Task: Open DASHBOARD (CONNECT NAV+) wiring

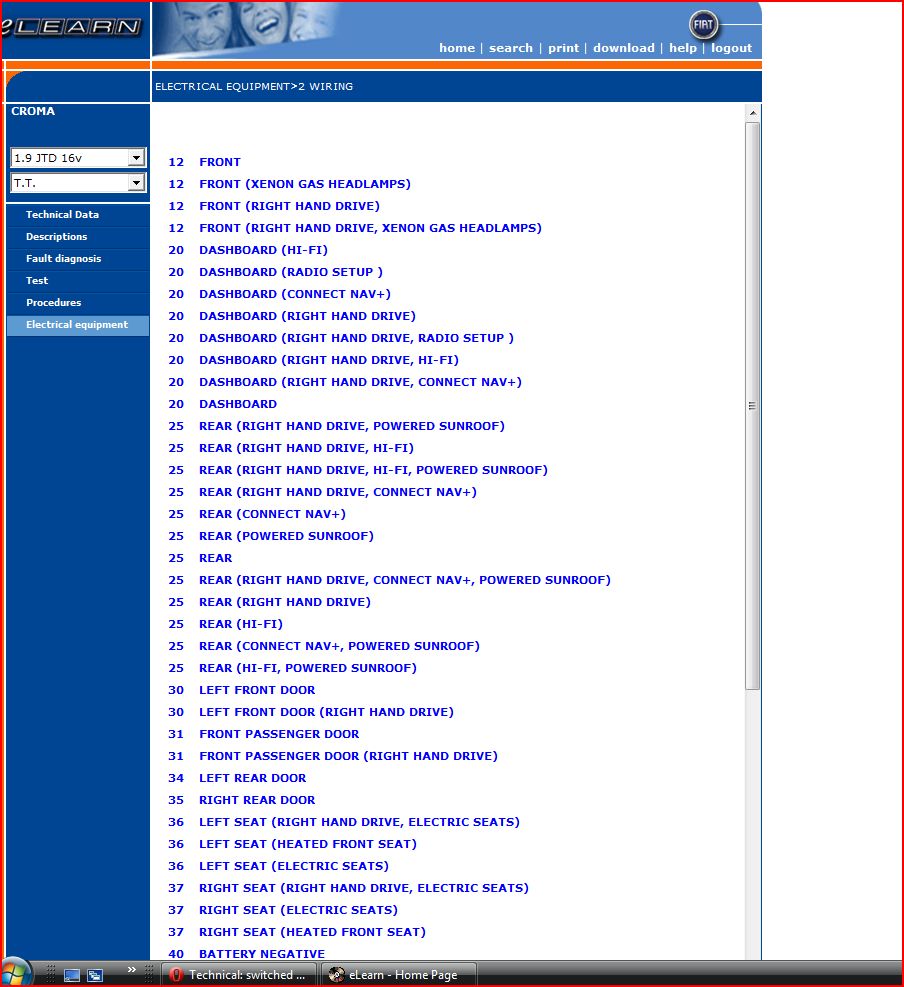Action: (295, 294)
